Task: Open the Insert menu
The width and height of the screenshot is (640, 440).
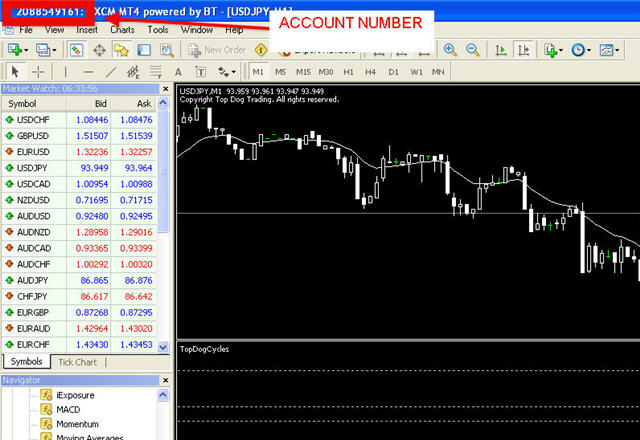Action: [x=87, y=30]
